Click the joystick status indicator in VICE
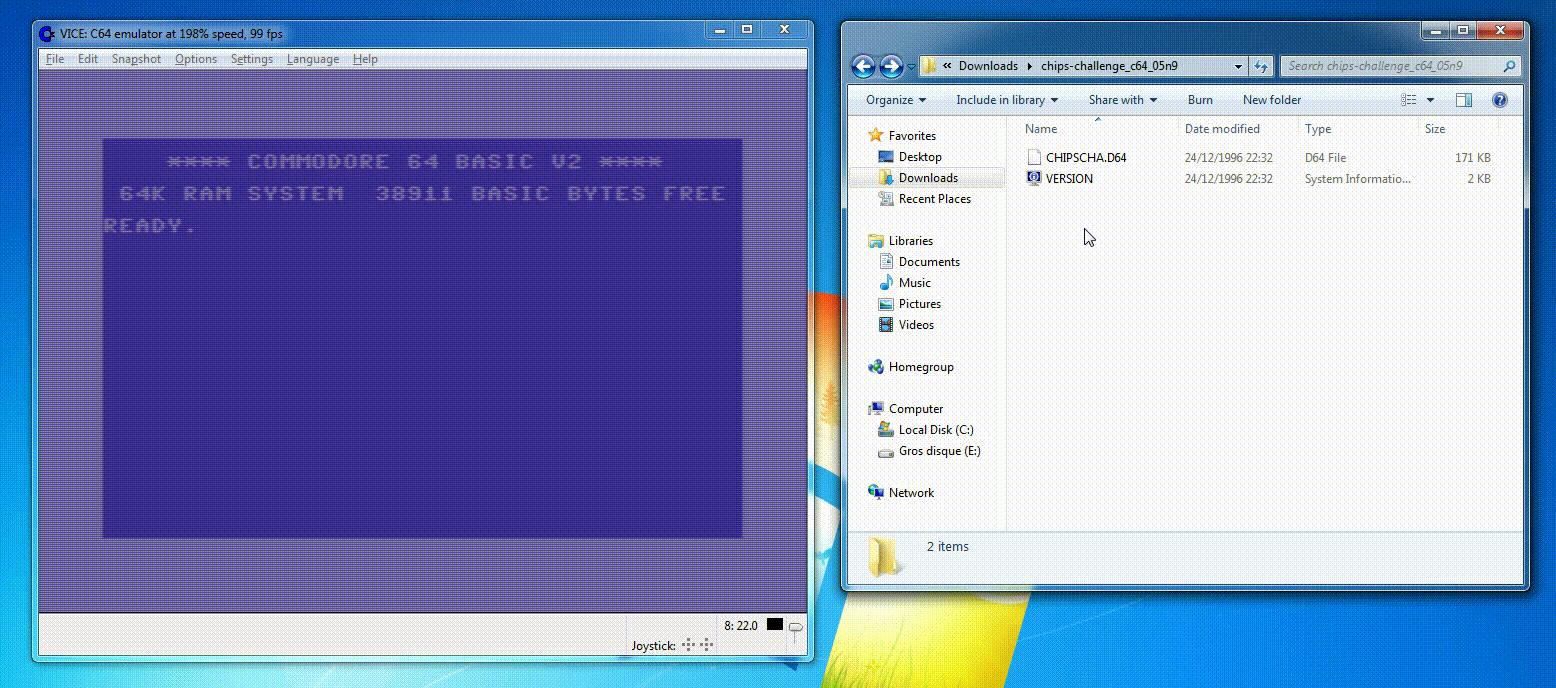The width and height of the screenshot is (1556, 688). pos(697,645)
